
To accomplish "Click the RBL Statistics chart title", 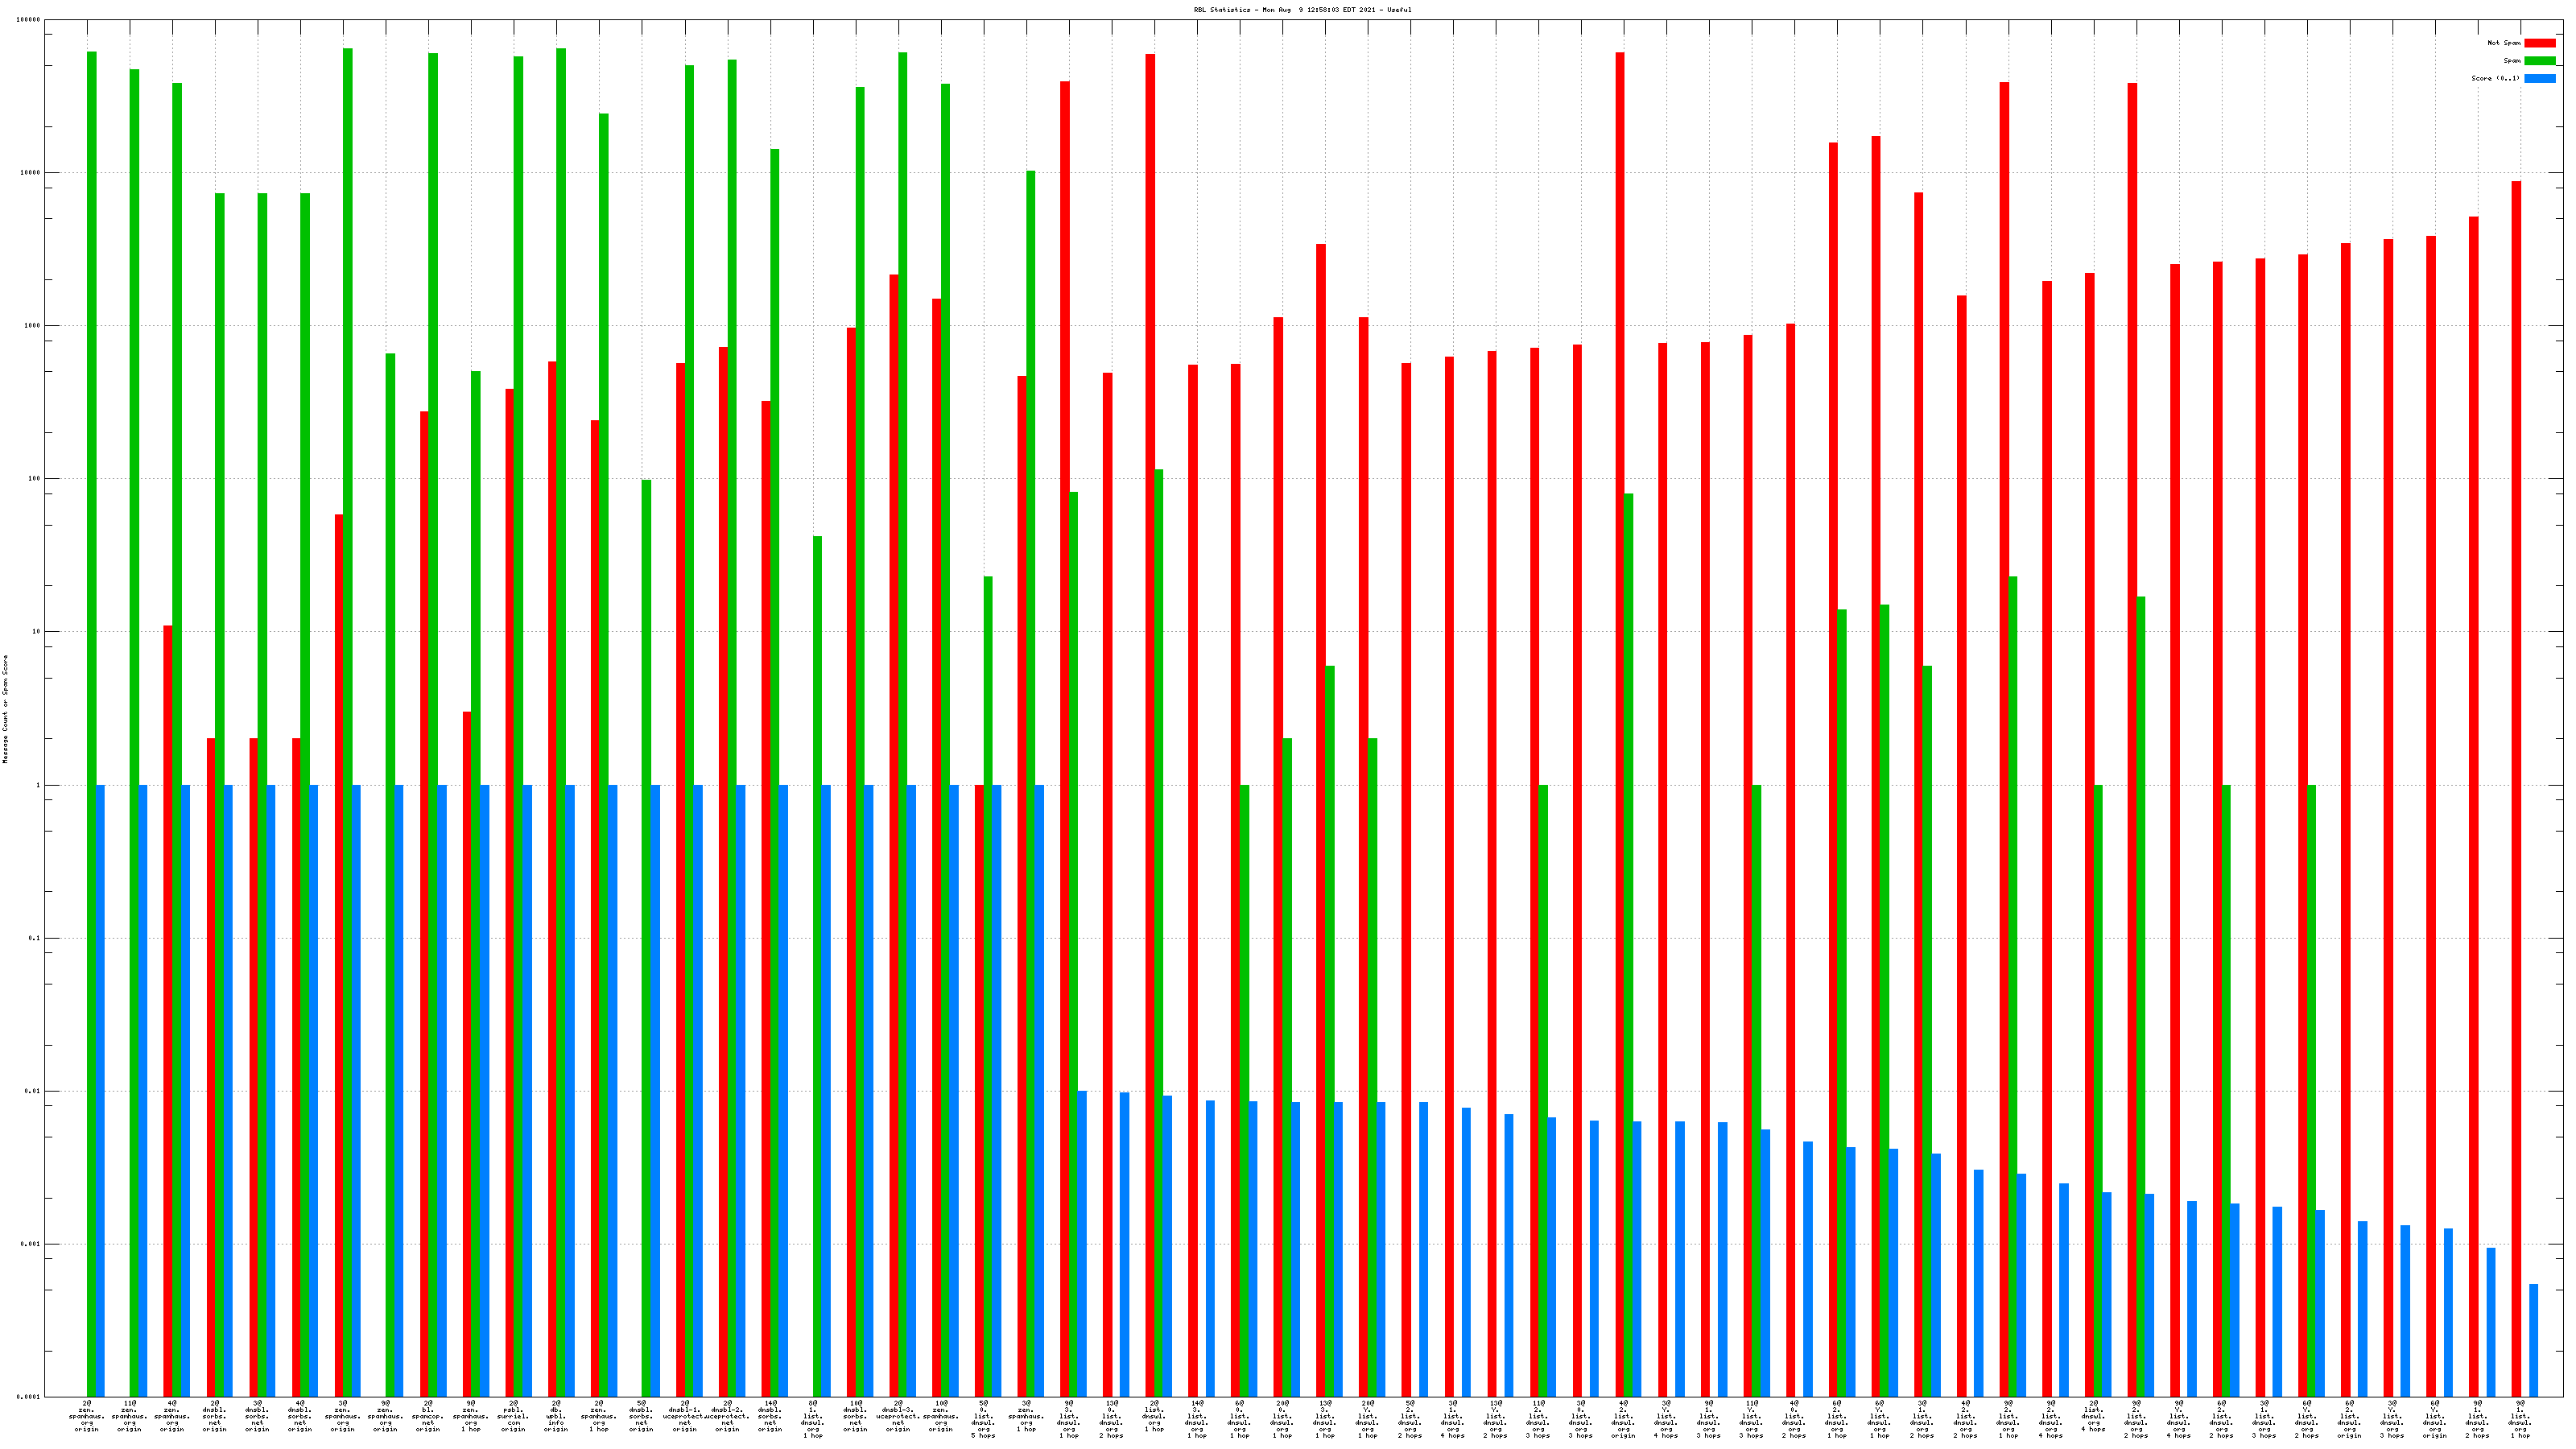I will pos(1302,10).
